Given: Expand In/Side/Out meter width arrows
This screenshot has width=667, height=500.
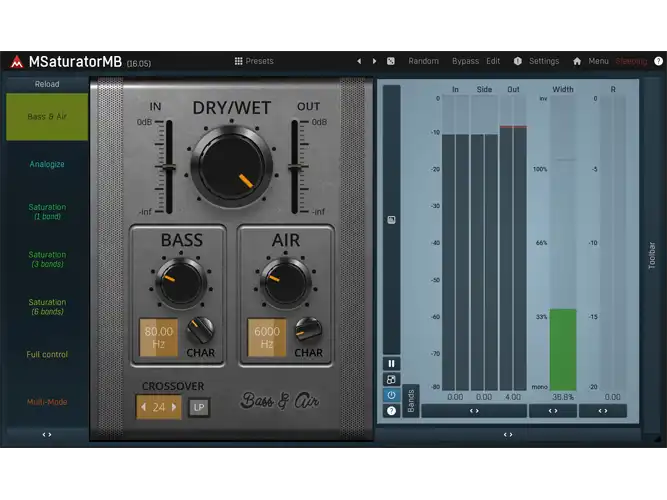Looking at the screenshot, I should (474, 411).
